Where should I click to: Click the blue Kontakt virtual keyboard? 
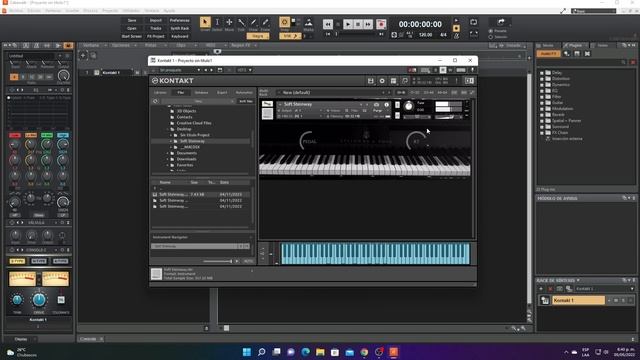[x=375, y=253]
